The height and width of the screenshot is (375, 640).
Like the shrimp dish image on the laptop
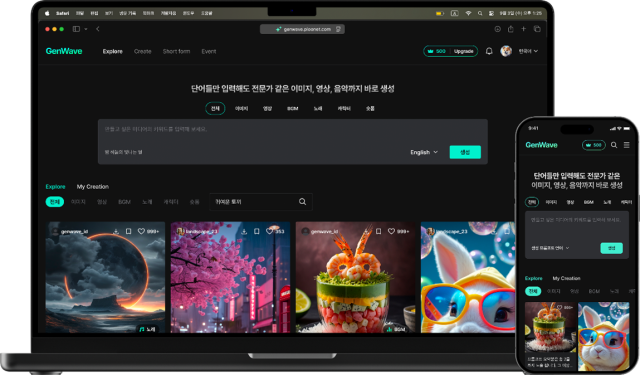[x=391, y=231]
